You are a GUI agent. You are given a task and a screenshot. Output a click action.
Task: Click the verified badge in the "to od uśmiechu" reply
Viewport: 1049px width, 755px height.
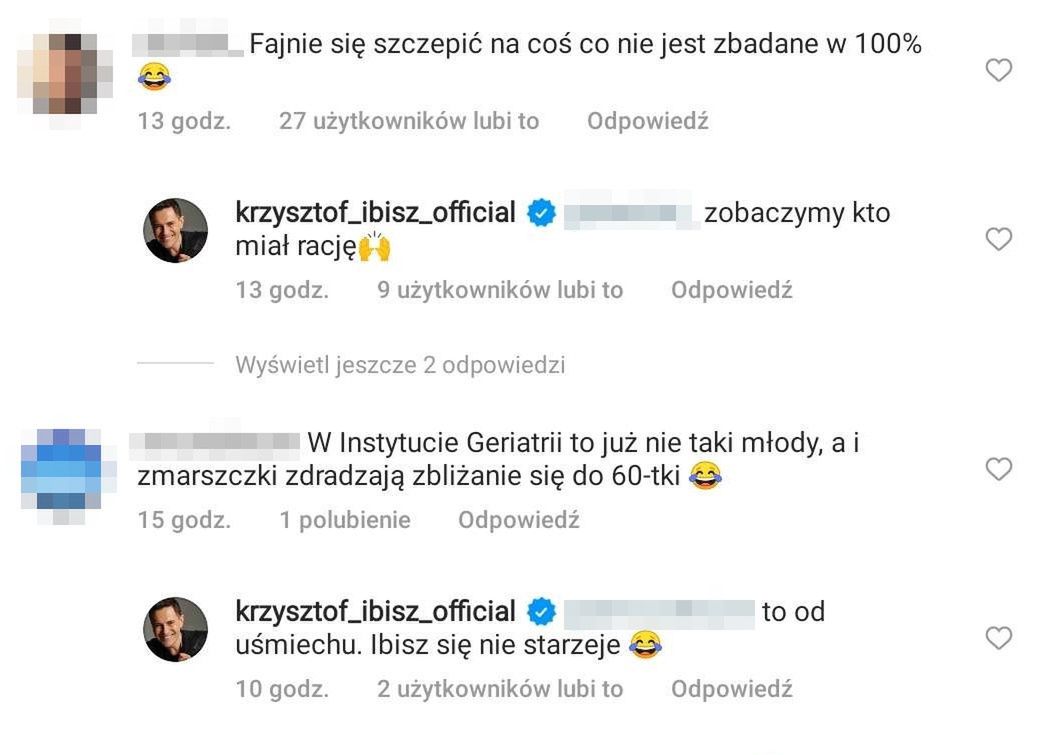click(541, 611)
